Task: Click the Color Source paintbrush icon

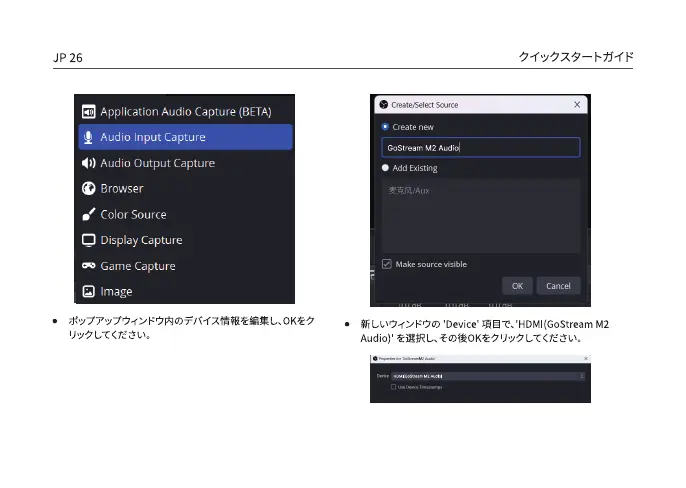Action: [x=88, y=214]
